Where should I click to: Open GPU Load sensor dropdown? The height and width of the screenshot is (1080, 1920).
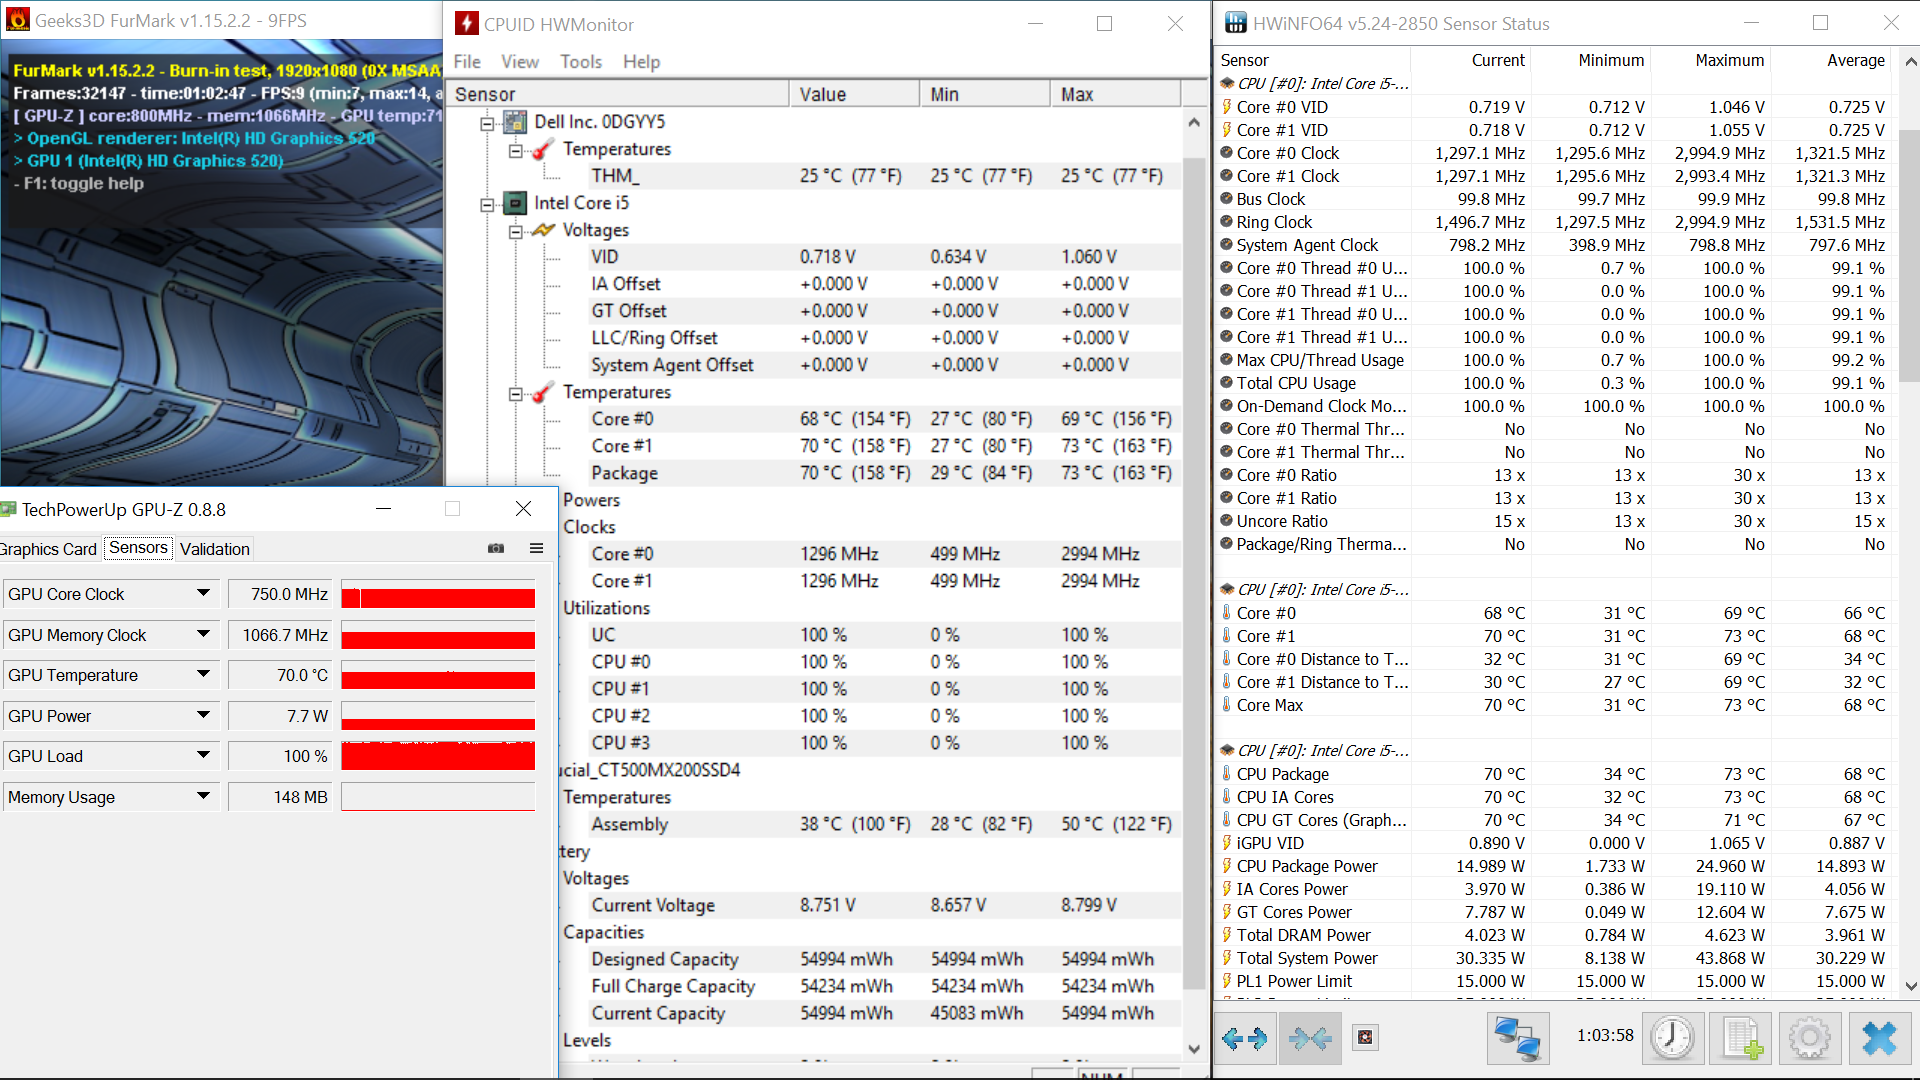(x=203, y=755)
